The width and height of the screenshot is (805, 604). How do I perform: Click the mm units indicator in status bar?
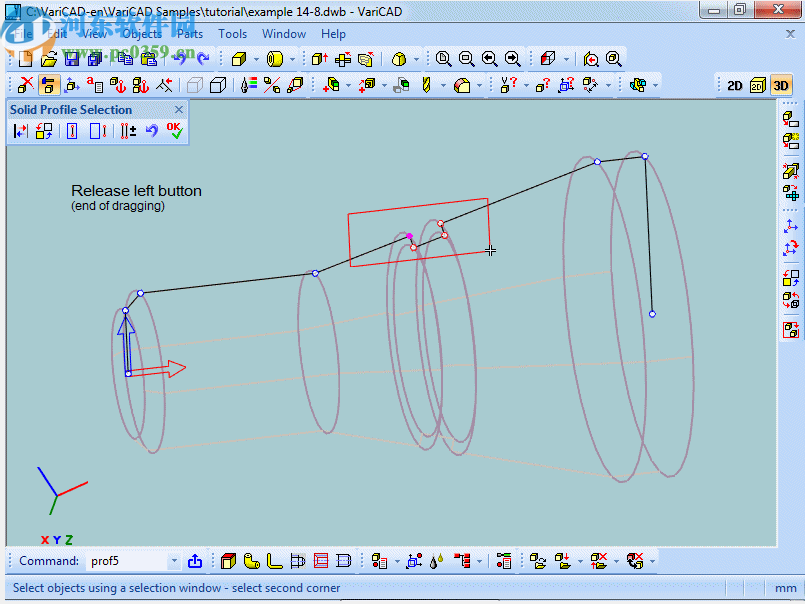(785, 588)
